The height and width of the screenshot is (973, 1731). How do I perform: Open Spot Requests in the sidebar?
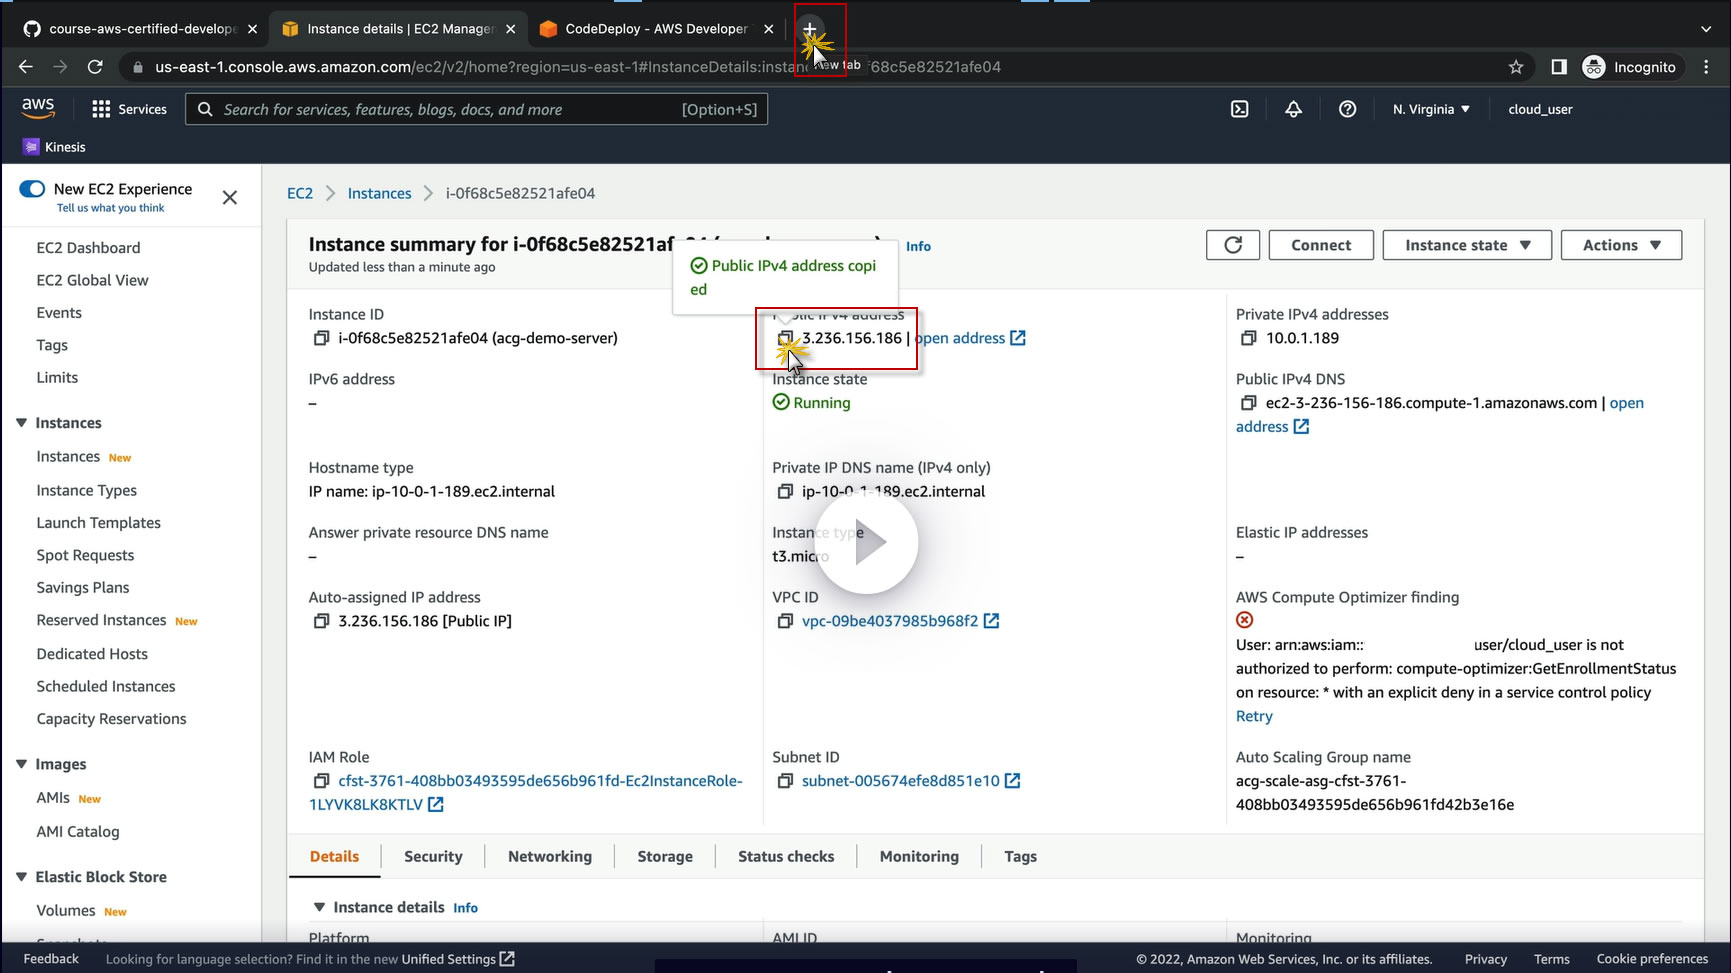85,555
